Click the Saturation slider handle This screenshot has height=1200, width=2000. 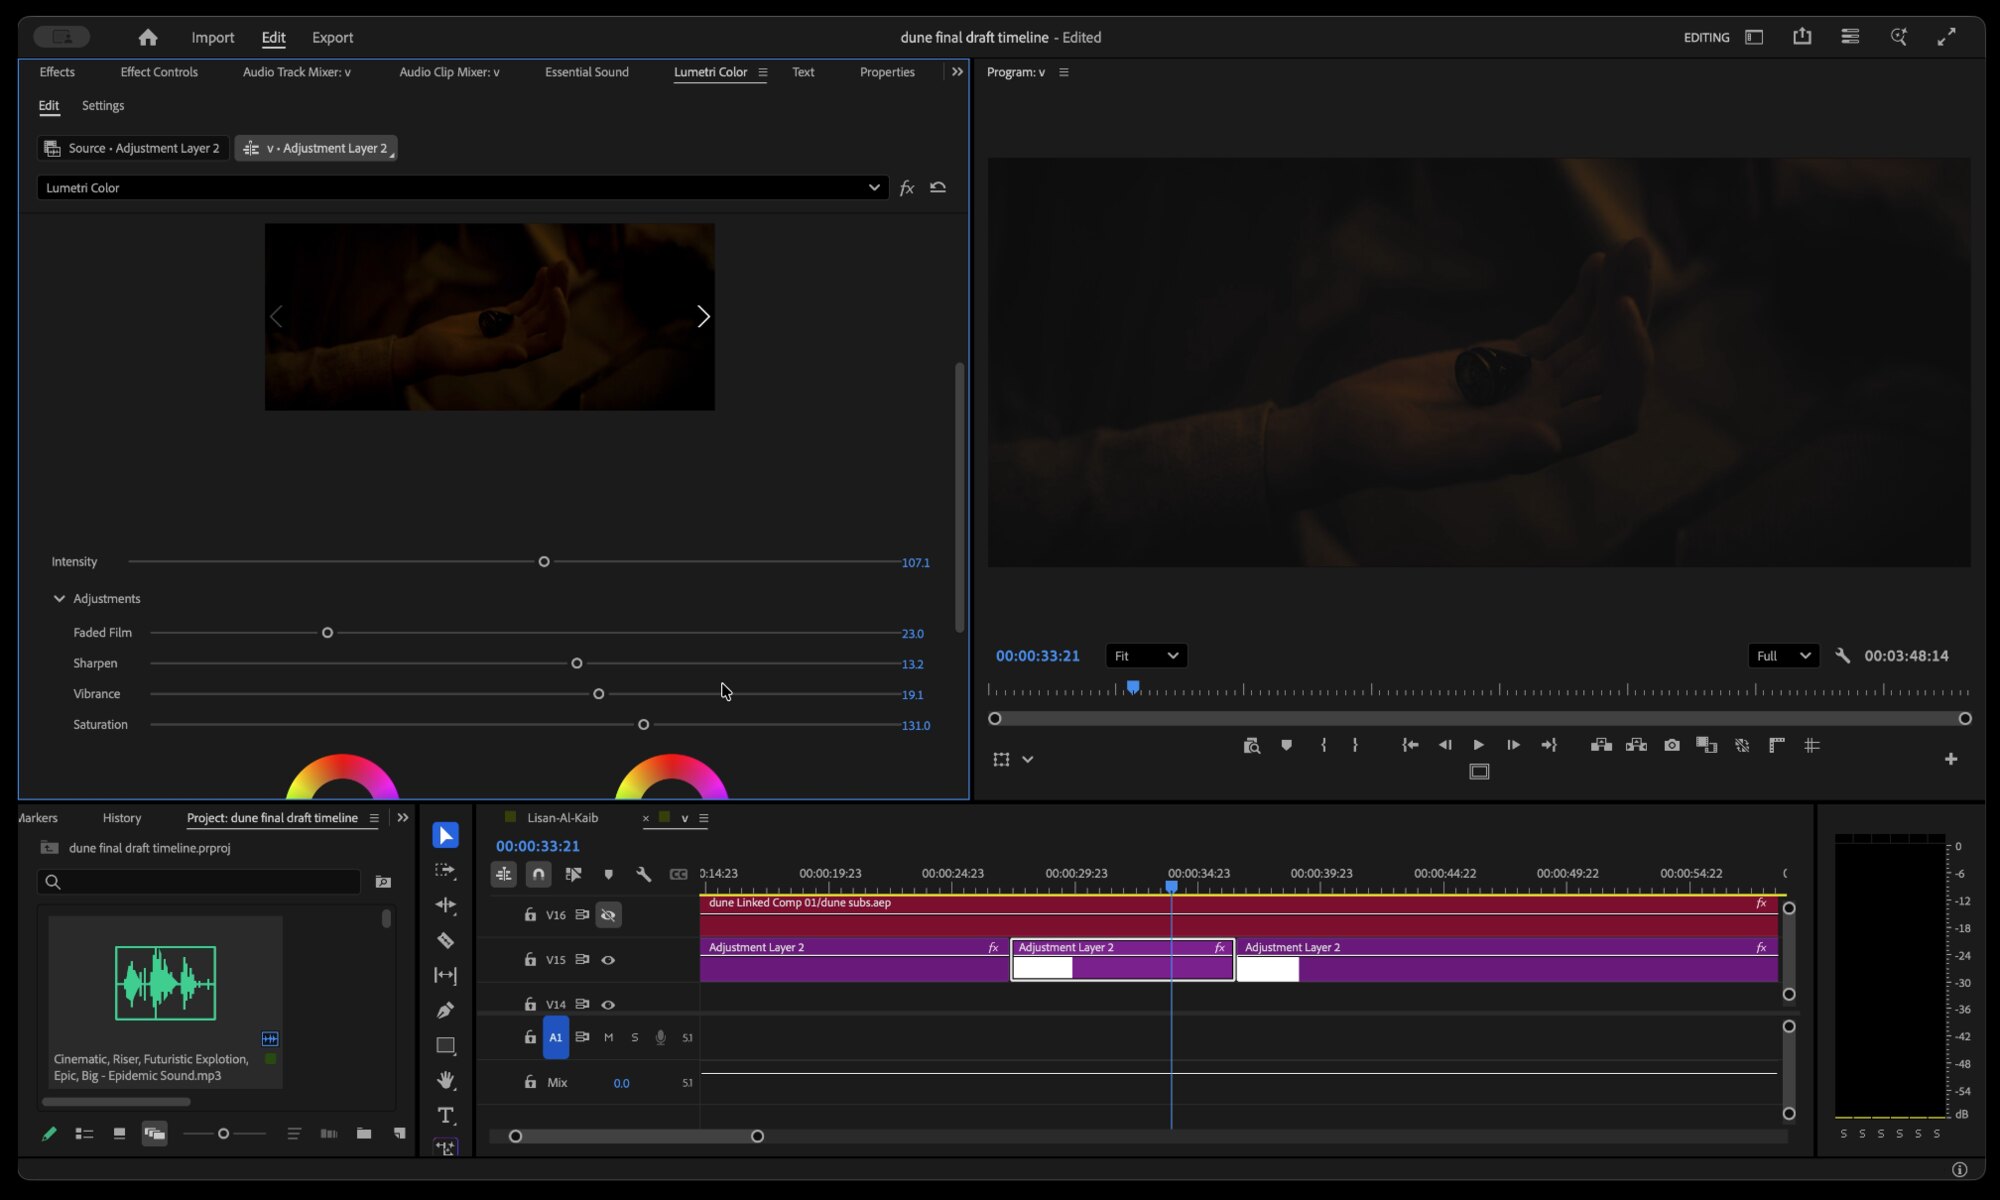[x=644, y=725]
